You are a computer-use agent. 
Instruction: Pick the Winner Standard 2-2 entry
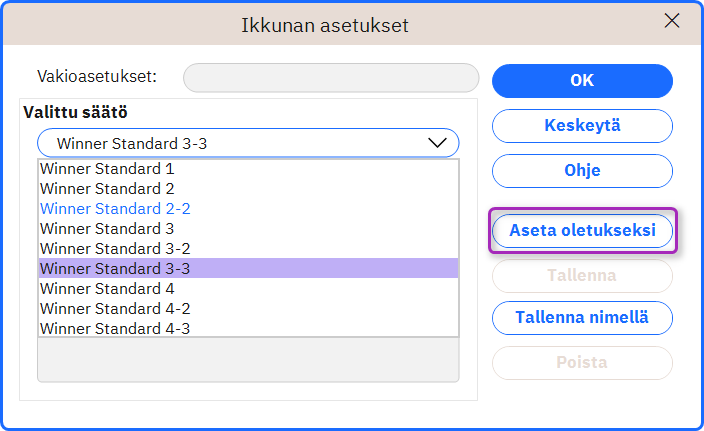[x=248, y=209]
